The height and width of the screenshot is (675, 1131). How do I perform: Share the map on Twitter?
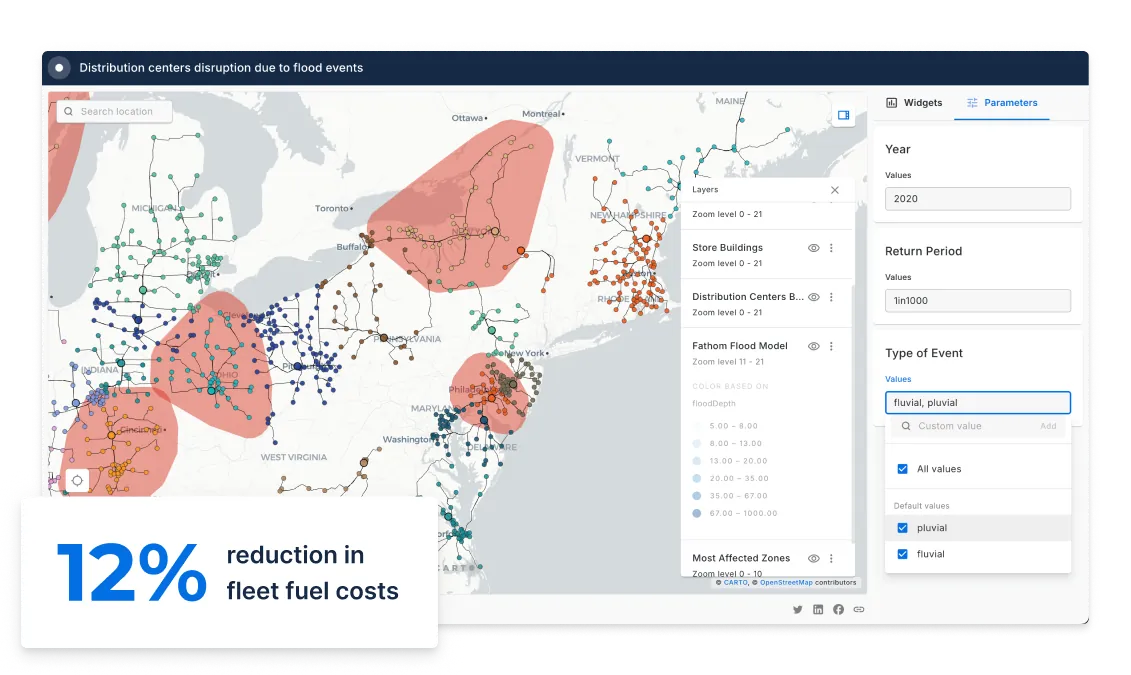pos(797,609)
